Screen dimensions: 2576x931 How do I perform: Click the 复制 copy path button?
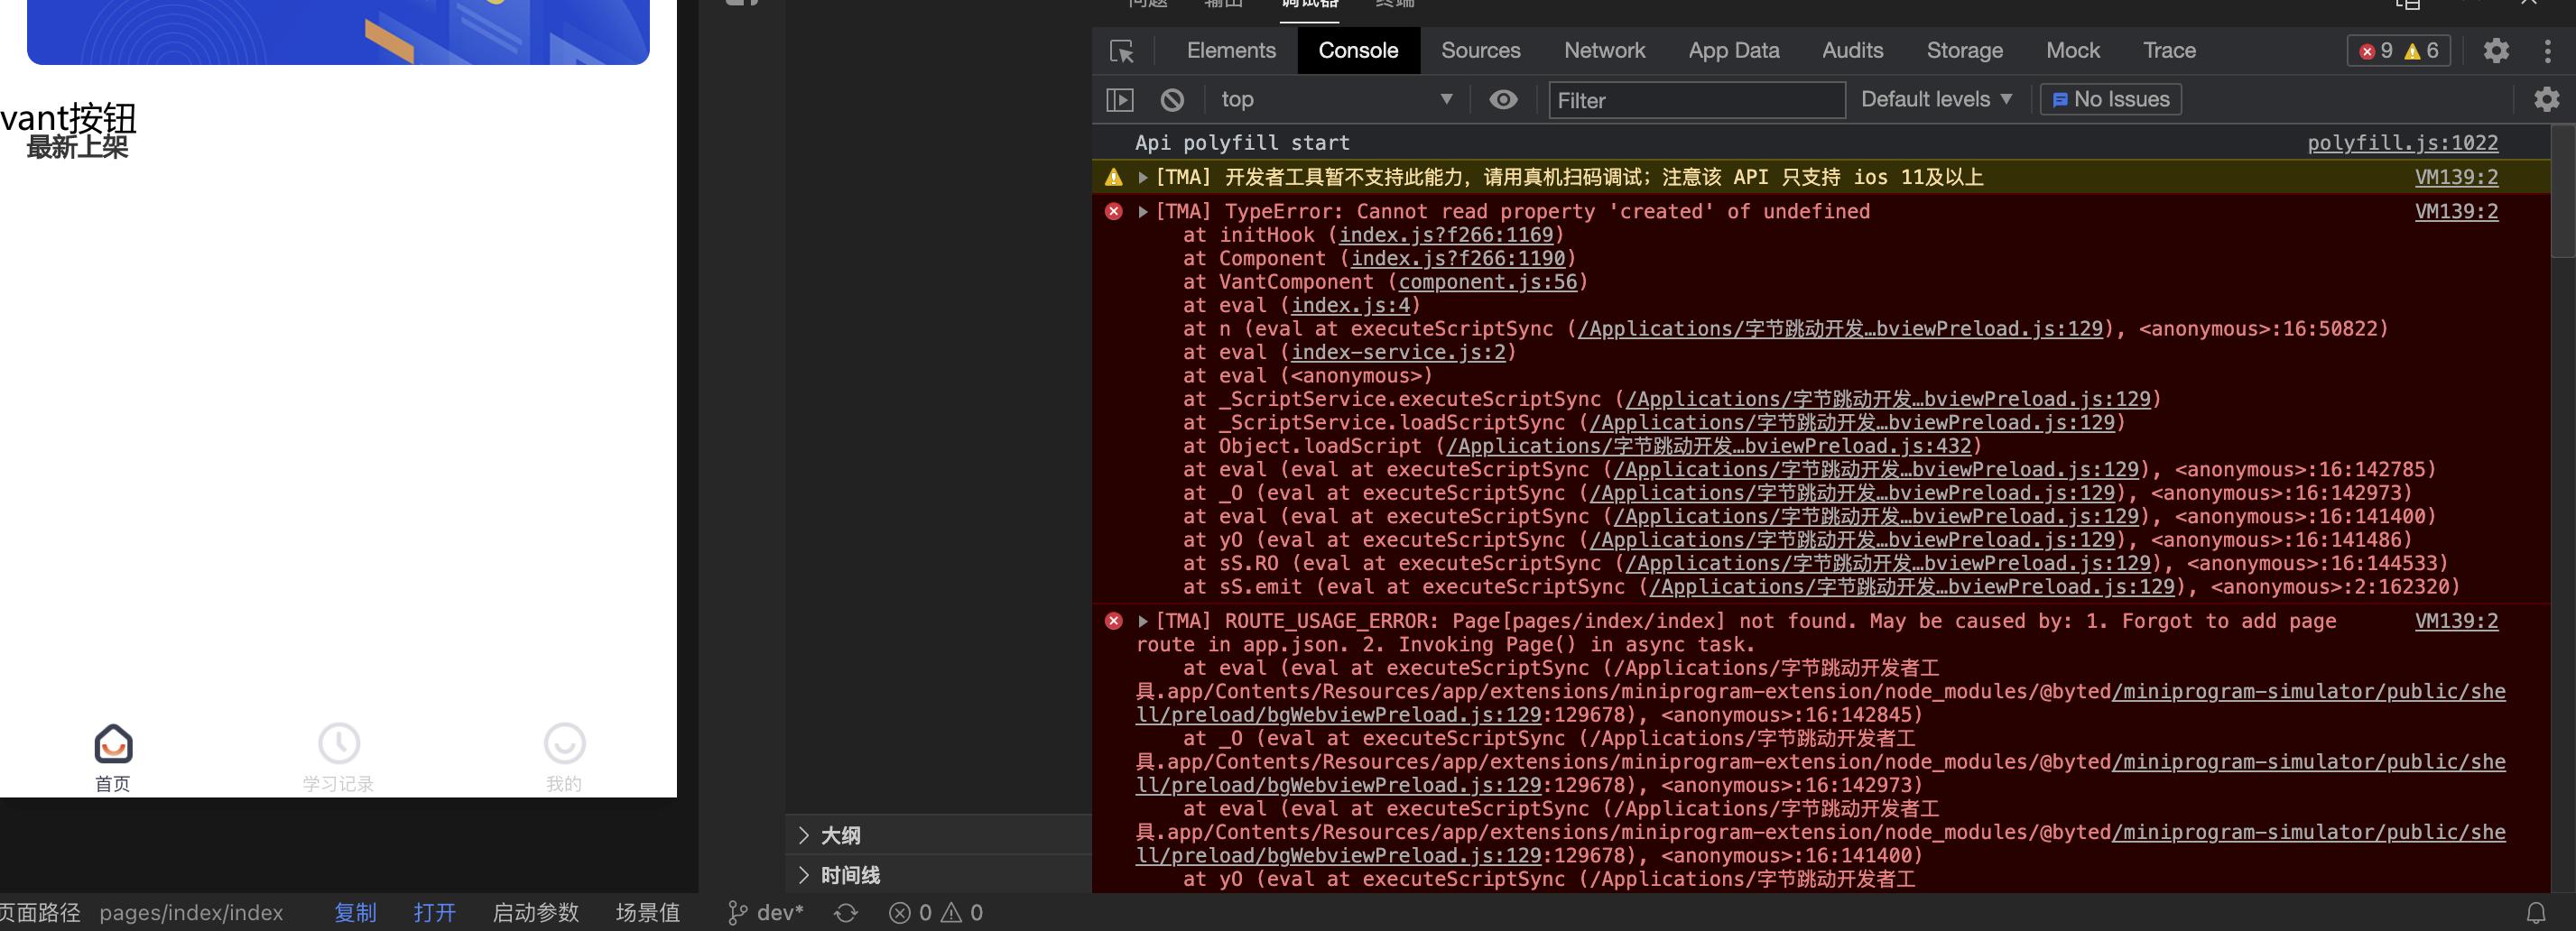click(x=355, y=913)
